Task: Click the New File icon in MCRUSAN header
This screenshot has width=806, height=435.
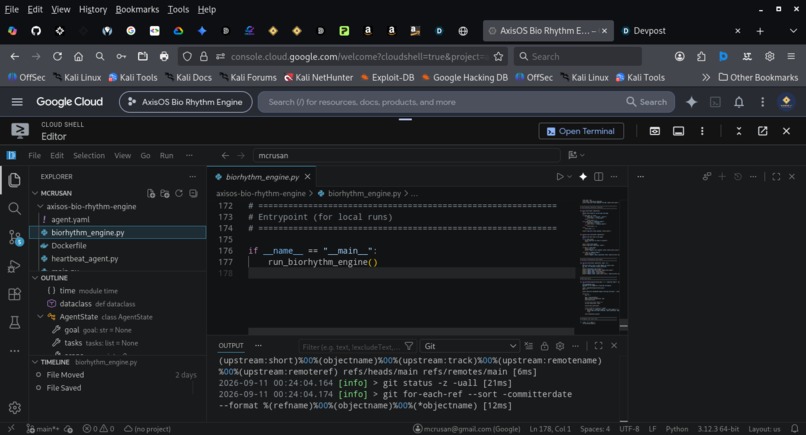Action: coord(151,193)
